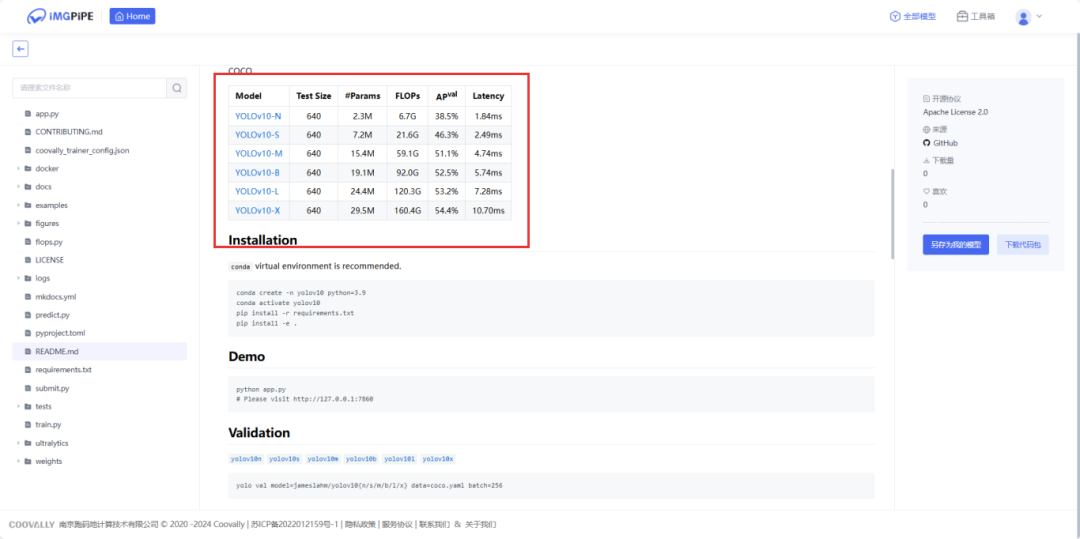This screenshot has width=1080, height=539.
Task: Click the Latency column header
Action: pyautogui.click(x=488, y=96)
